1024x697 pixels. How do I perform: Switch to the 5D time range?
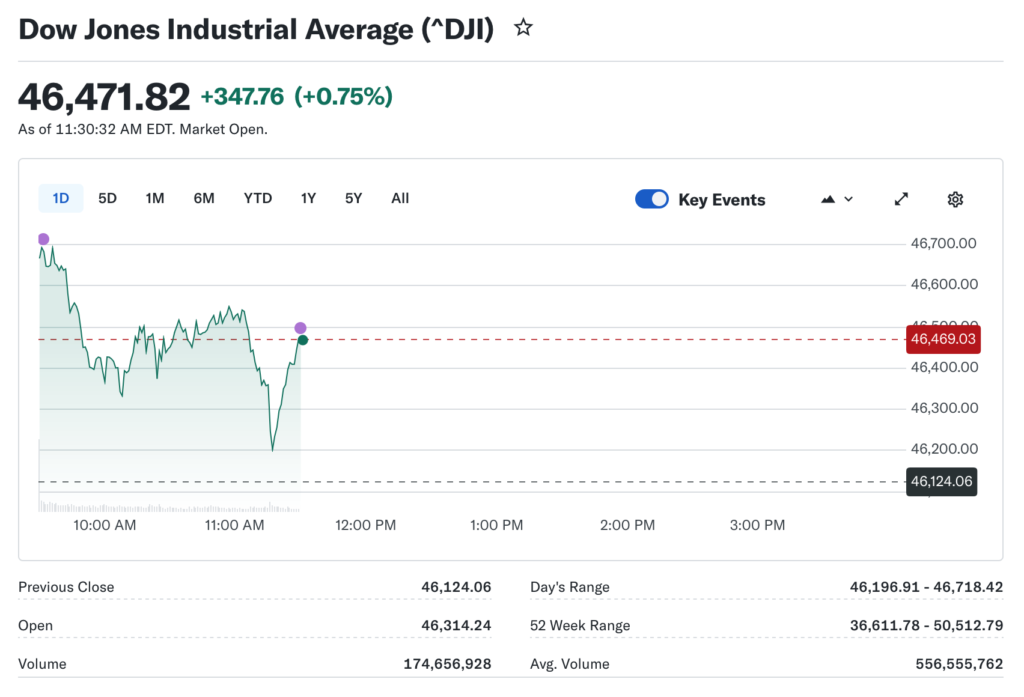click(107, 199)
